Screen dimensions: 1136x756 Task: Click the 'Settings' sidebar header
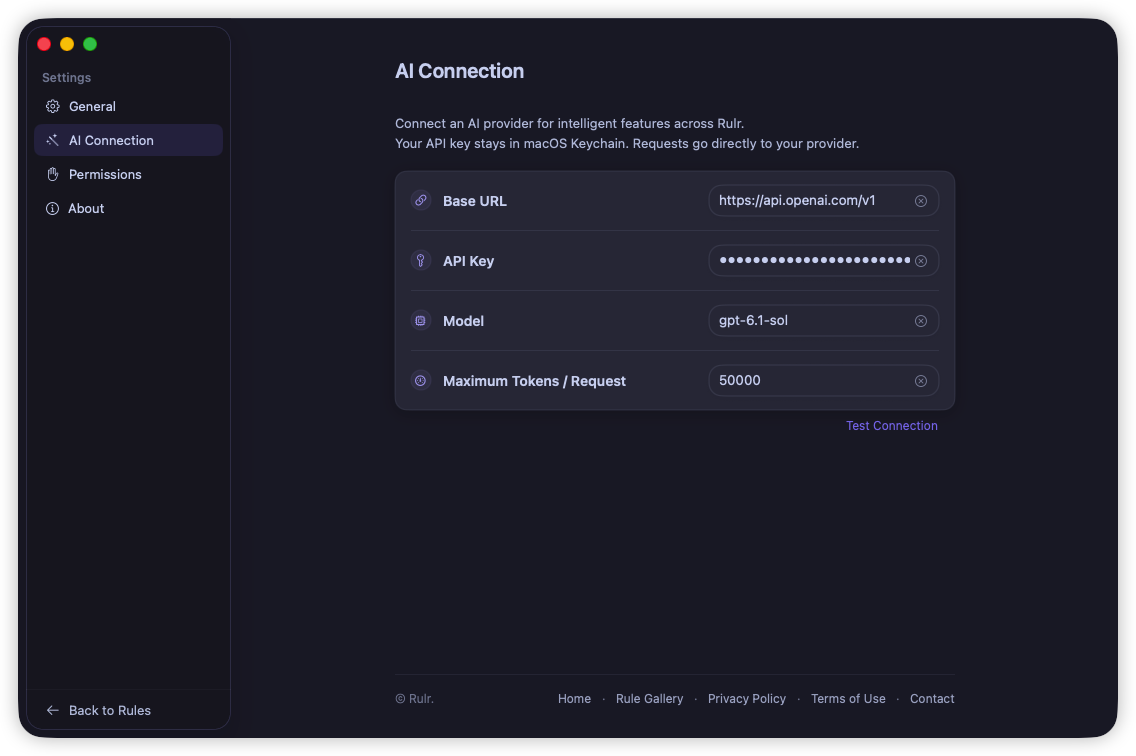67,78
